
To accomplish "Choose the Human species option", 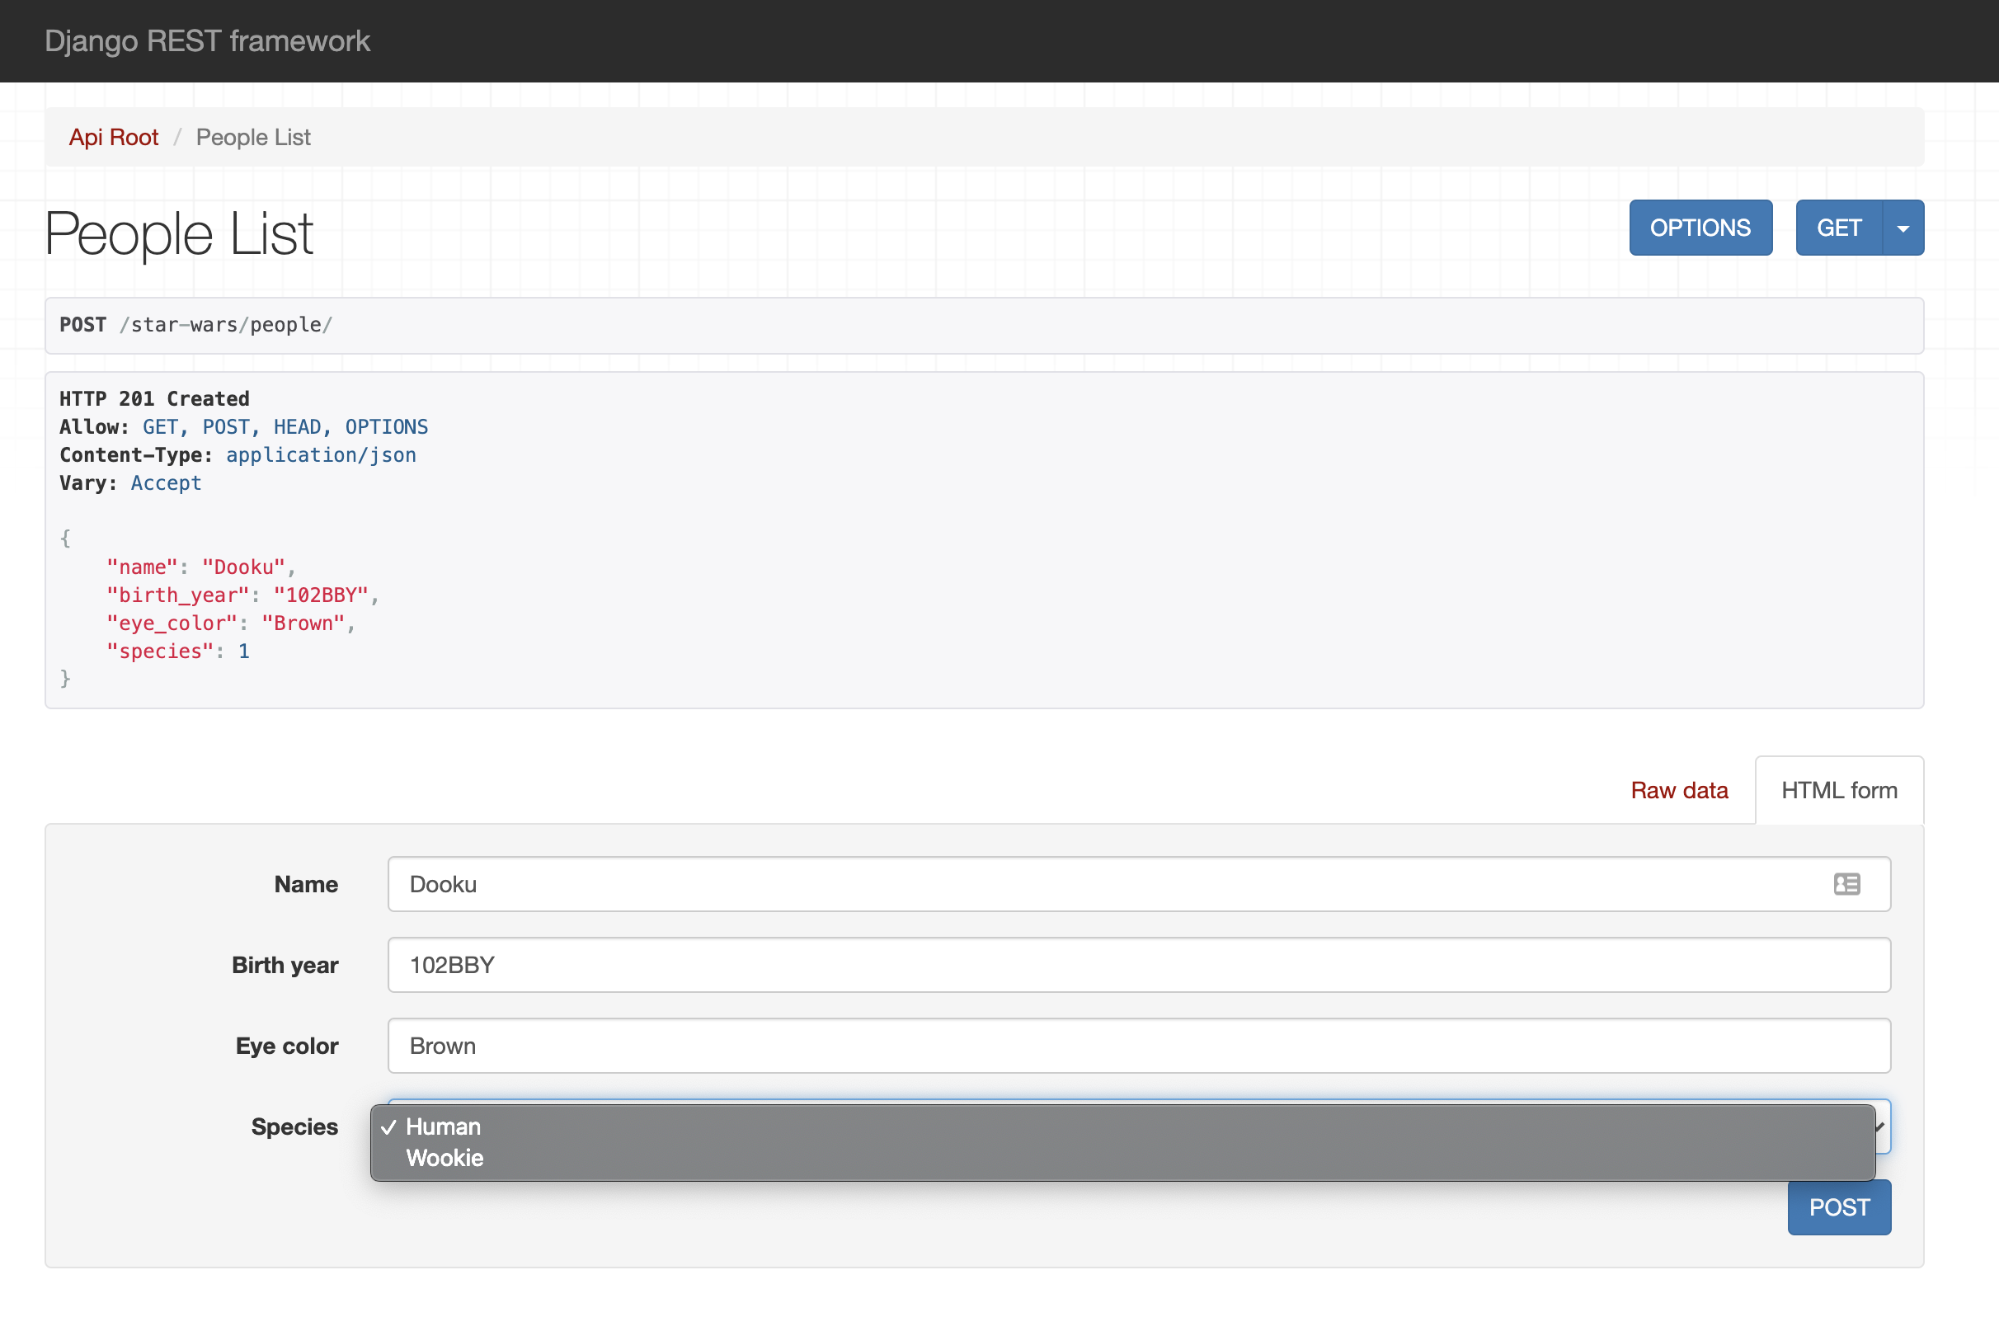I will [443, 1127].
